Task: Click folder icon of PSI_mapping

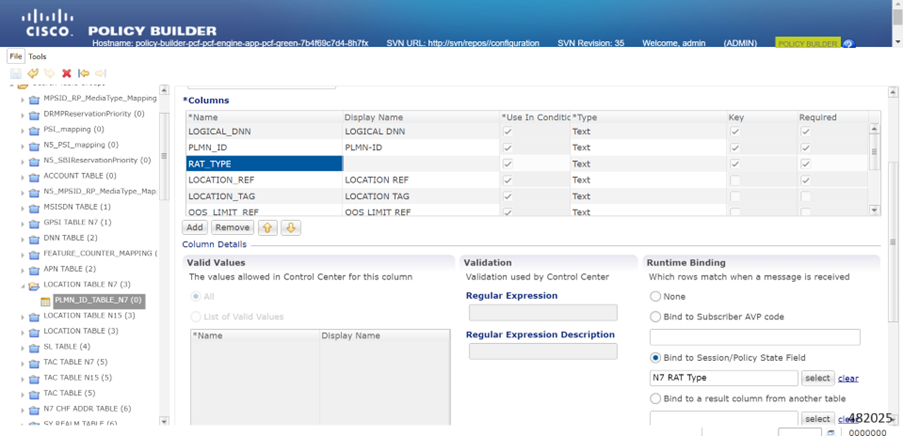Action: point(34,130)
